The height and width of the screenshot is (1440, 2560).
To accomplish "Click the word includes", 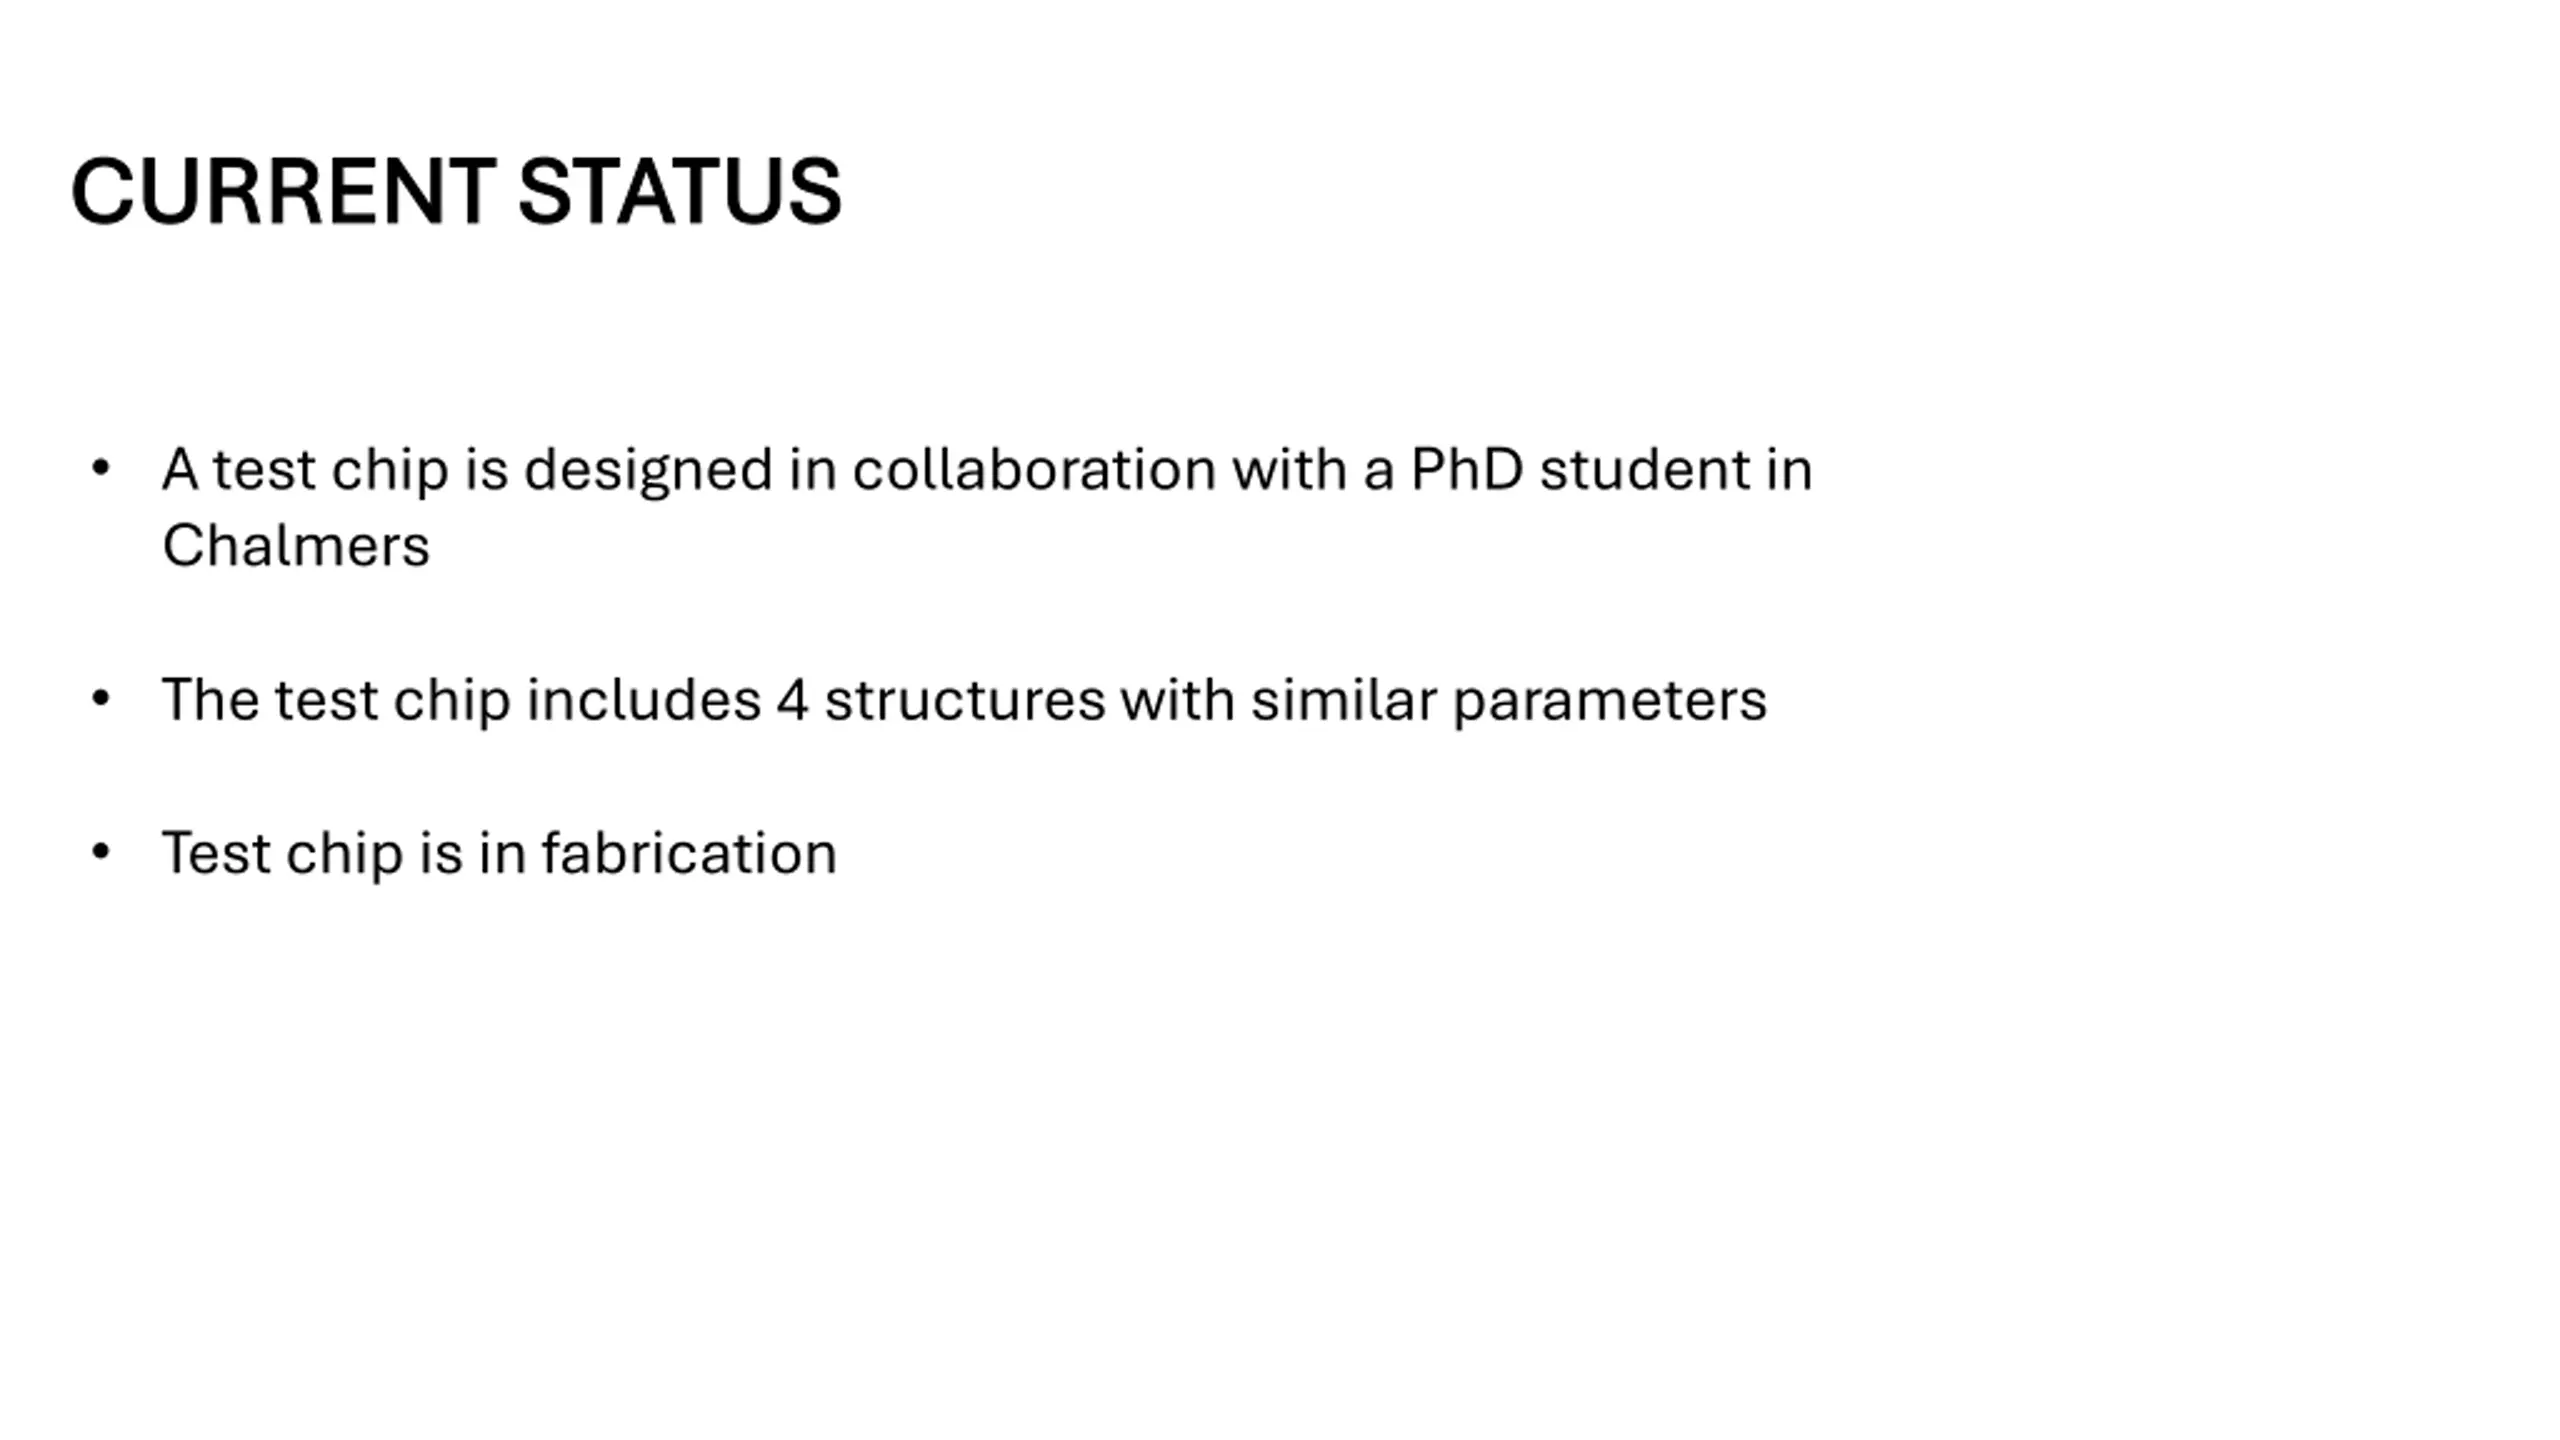I will tap(644, 699).
